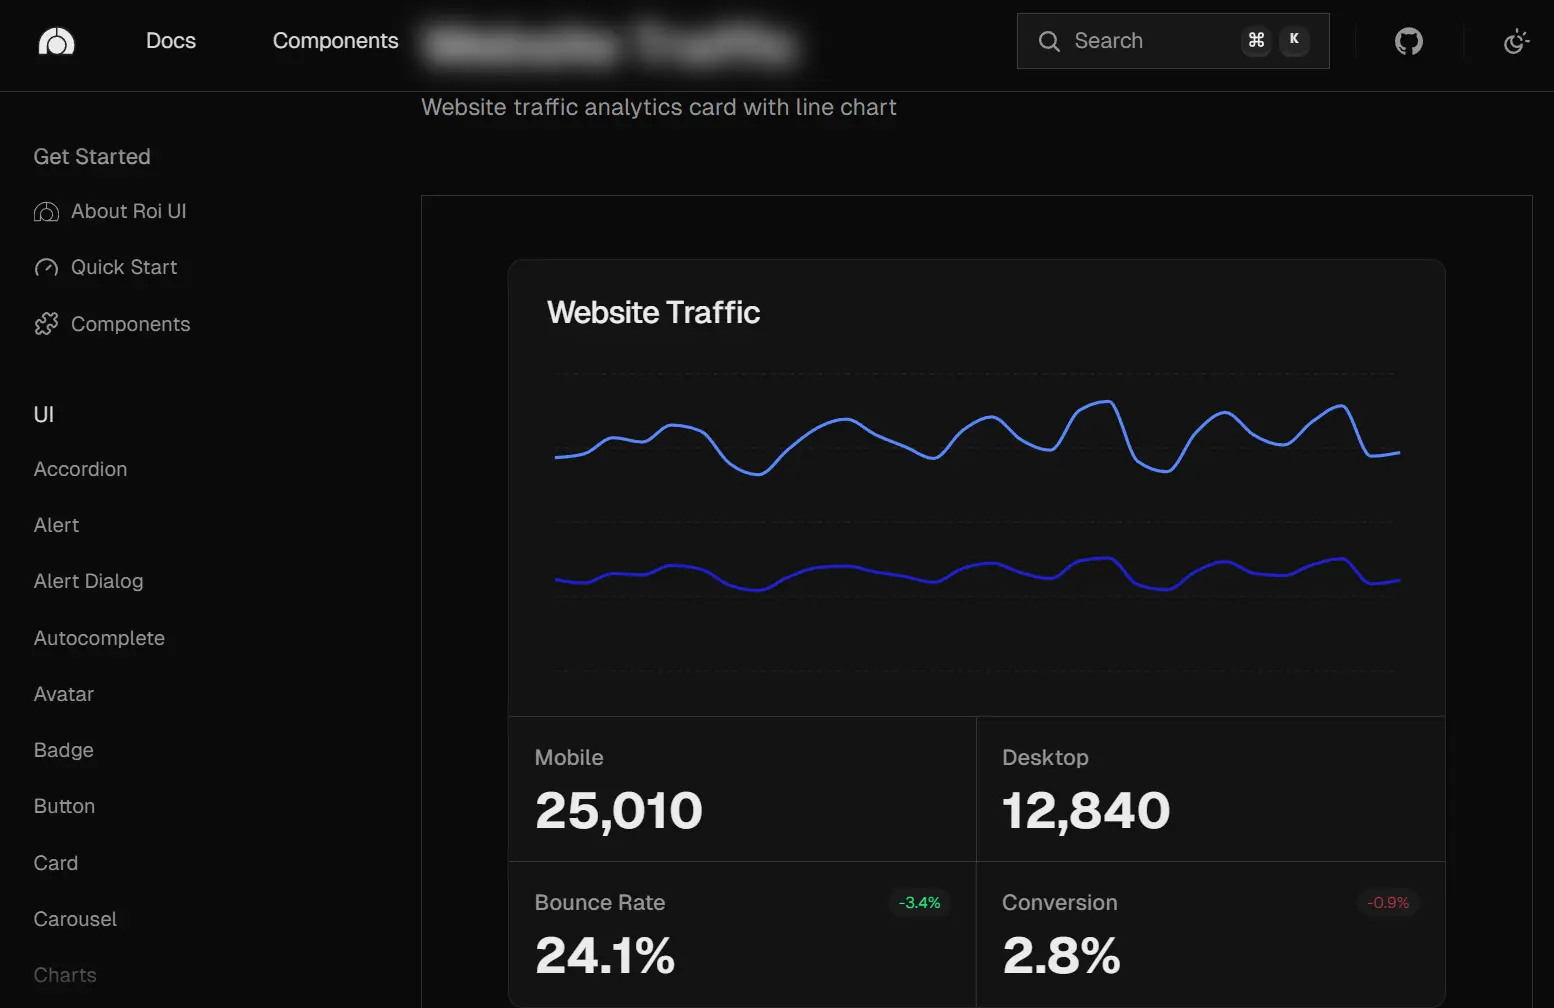Open the Charts section in sidebar

(65, 975)
